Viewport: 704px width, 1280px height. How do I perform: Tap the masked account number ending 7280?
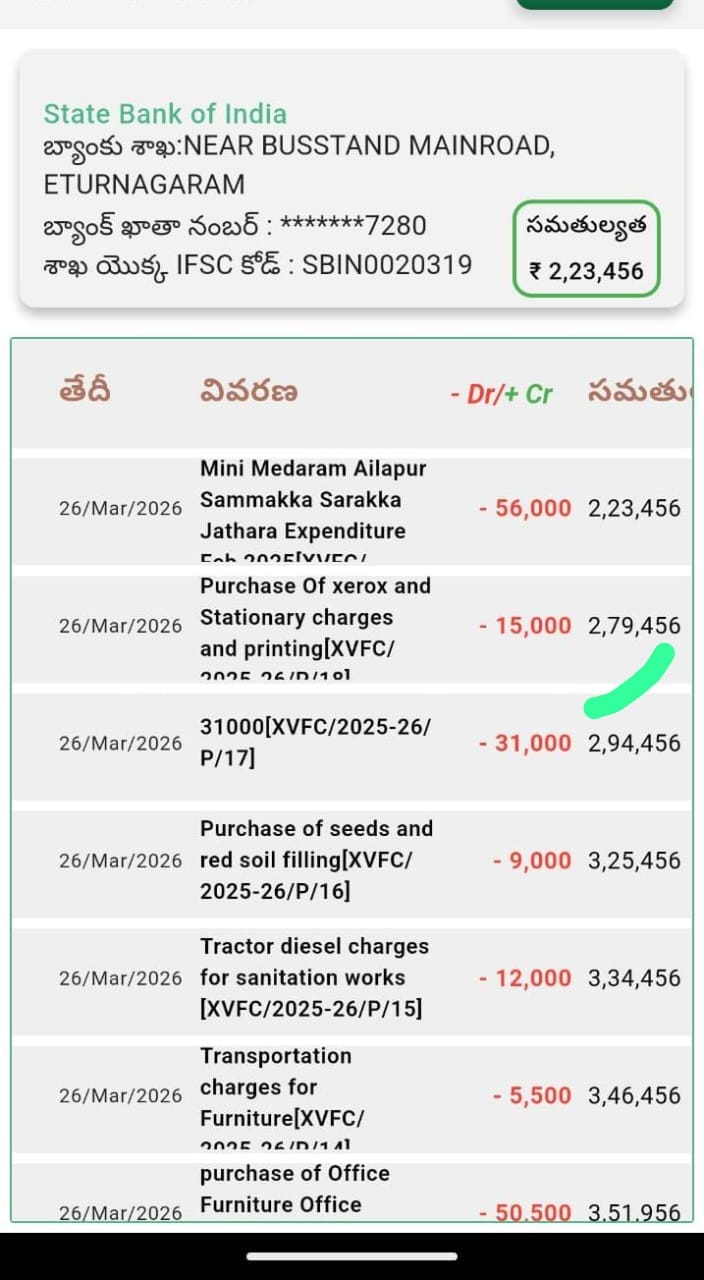pyautogui.click(x=353, y=225)
